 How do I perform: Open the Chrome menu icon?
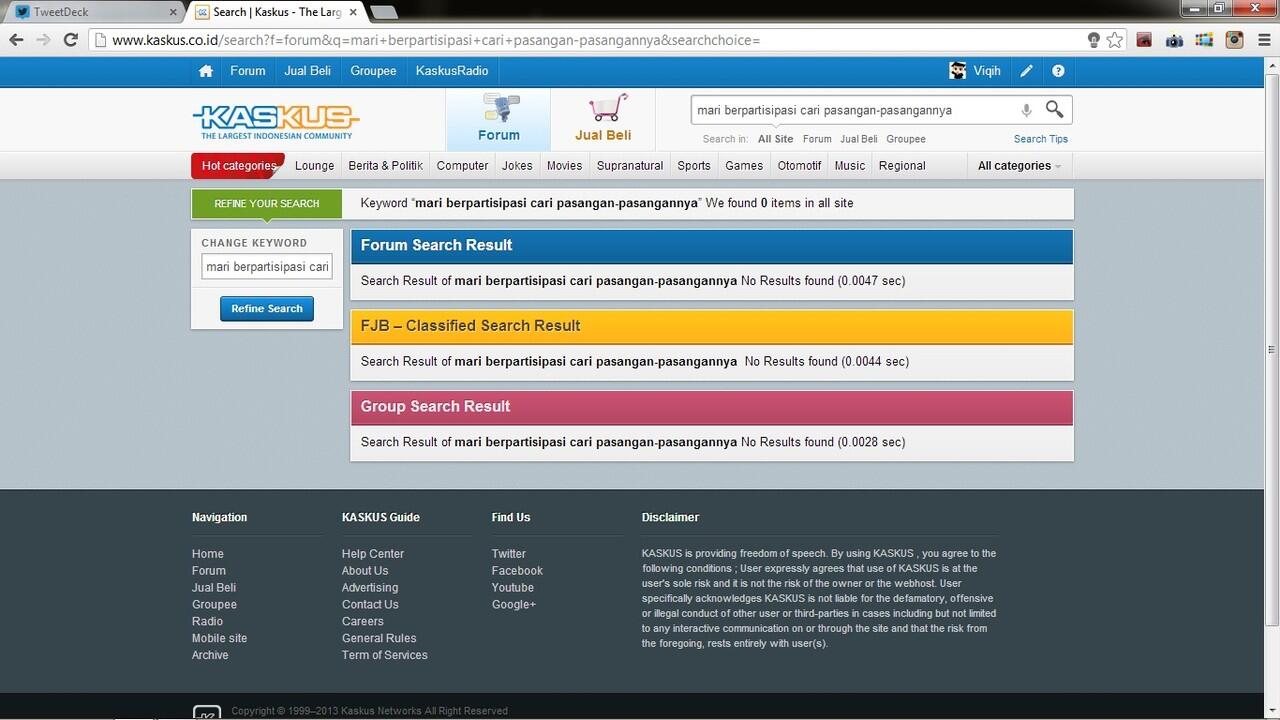(1264, 41)
